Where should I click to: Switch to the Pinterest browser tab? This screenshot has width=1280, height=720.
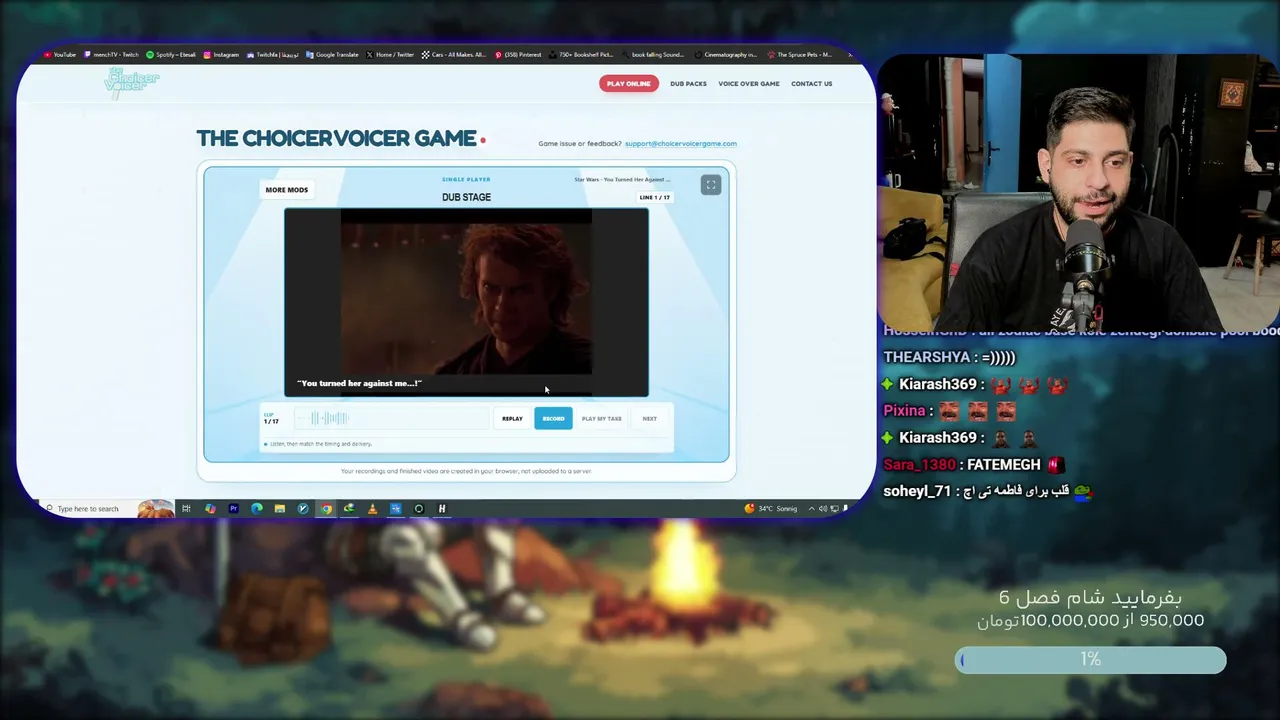(518, 55)
